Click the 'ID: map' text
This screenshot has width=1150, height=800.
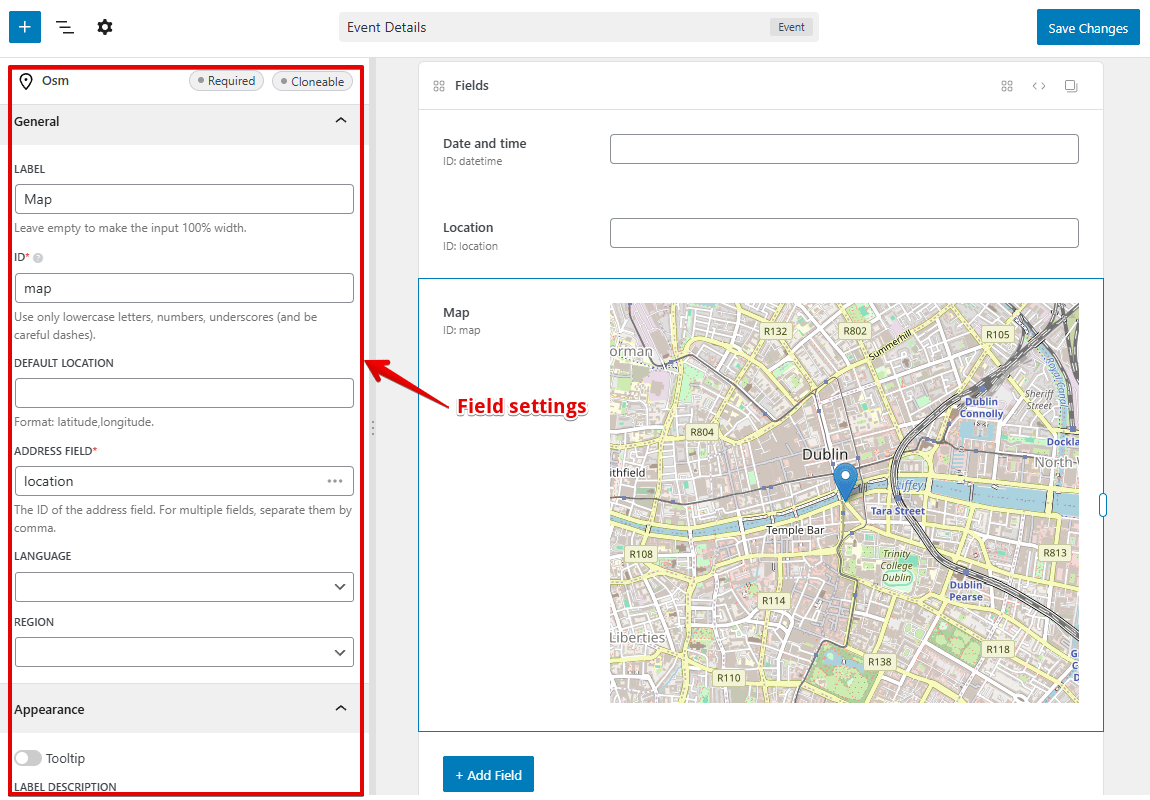click(x=461, y=331)
